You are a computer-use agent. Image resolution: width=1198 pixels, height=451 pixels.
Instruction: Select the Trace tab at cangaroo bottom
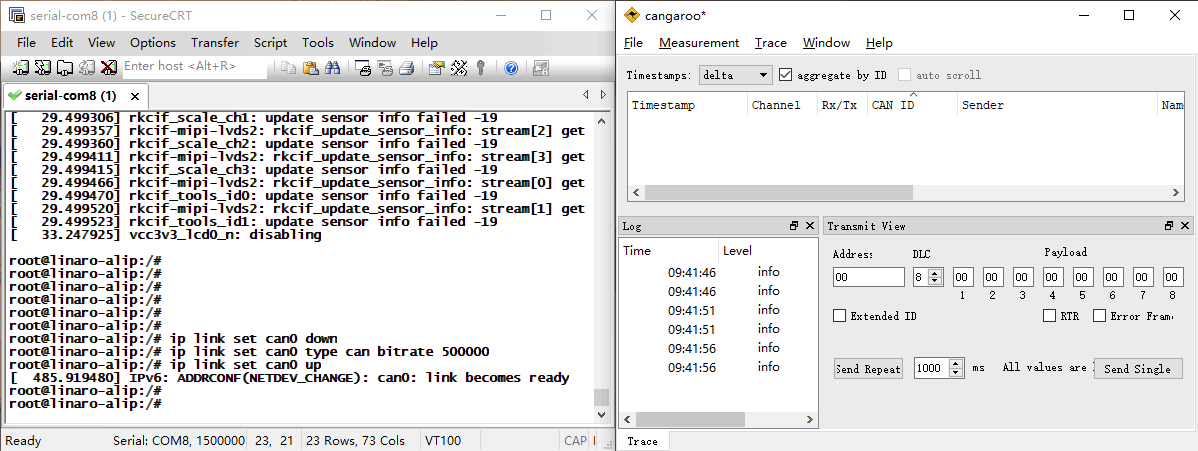pyautogui.click(x=643, y=441)
